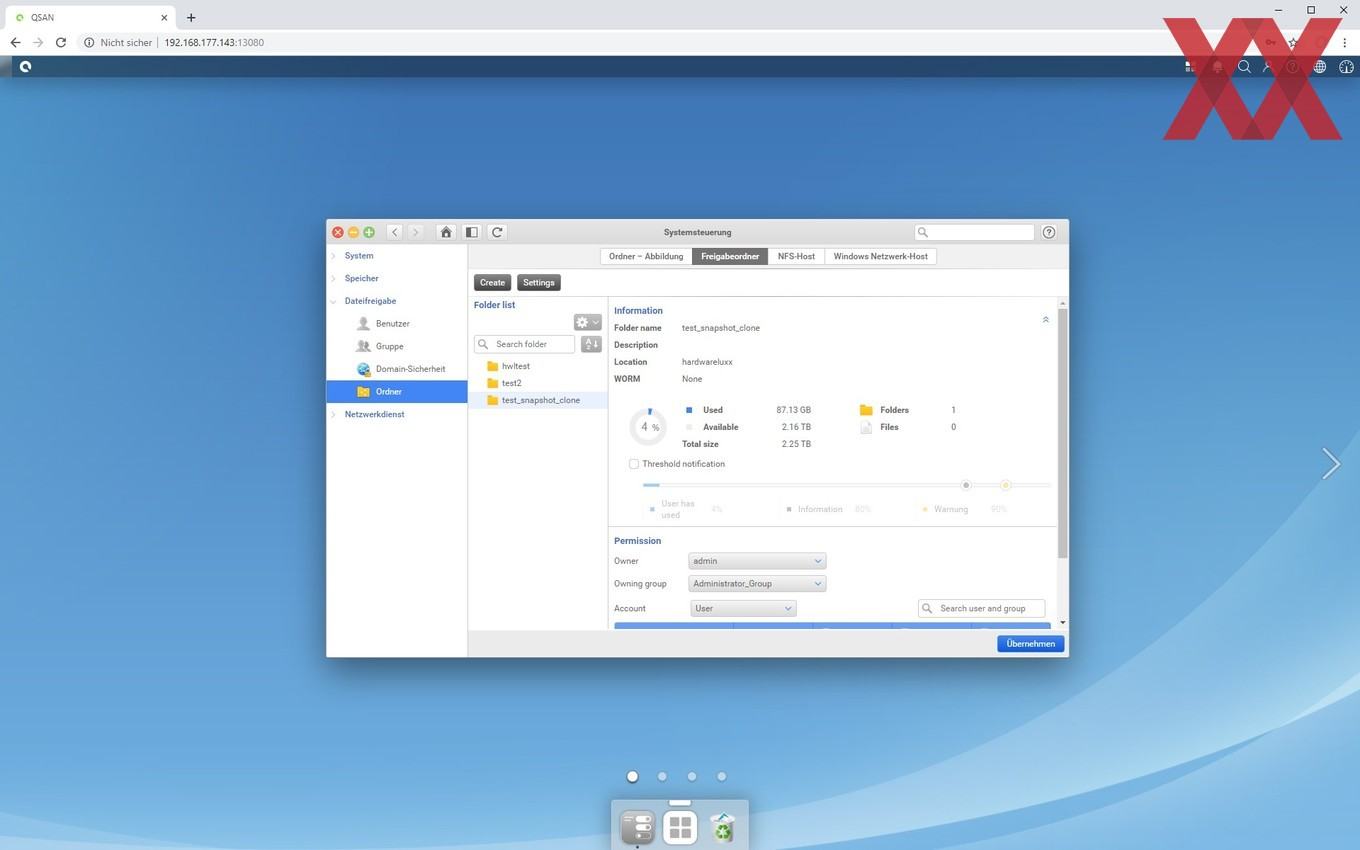Select the test2 folder
This screenshot has width=1360, height=850.
pos(511,383)
